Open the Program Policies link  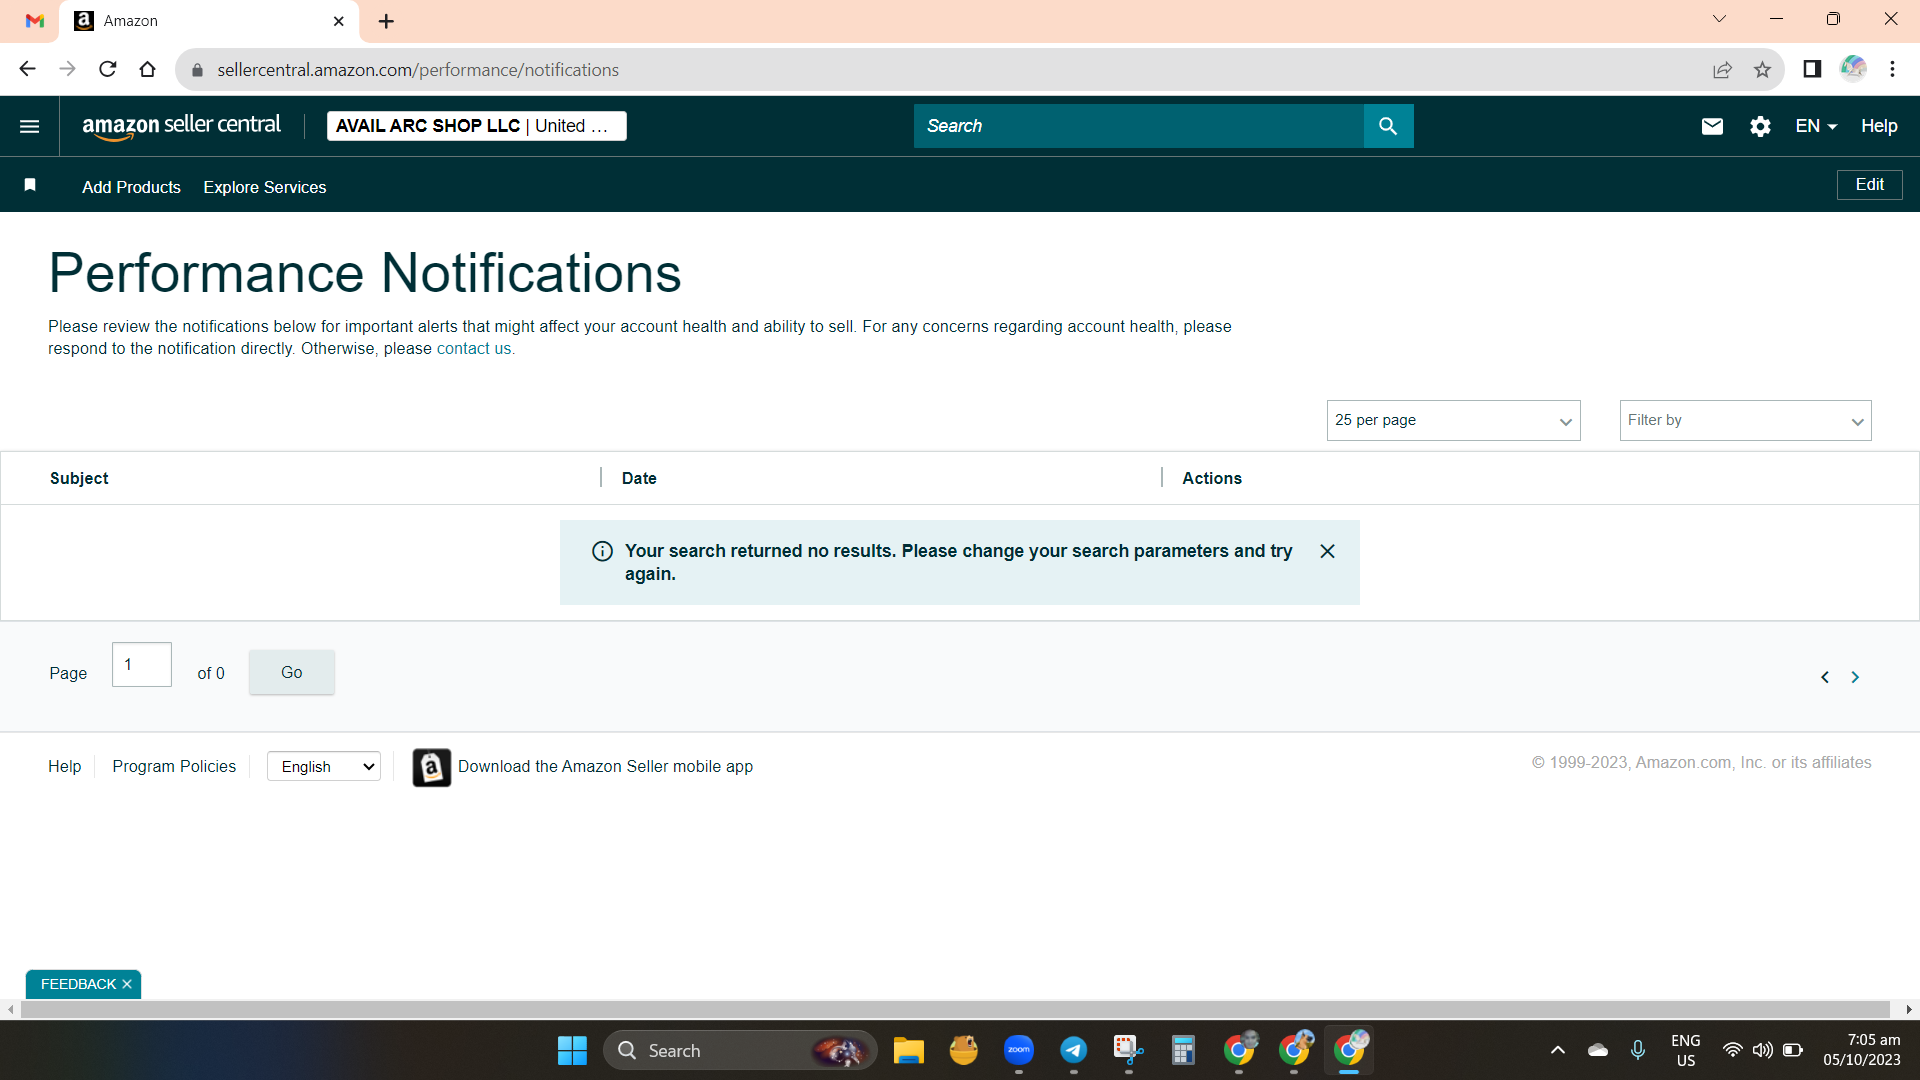point(174,767)
